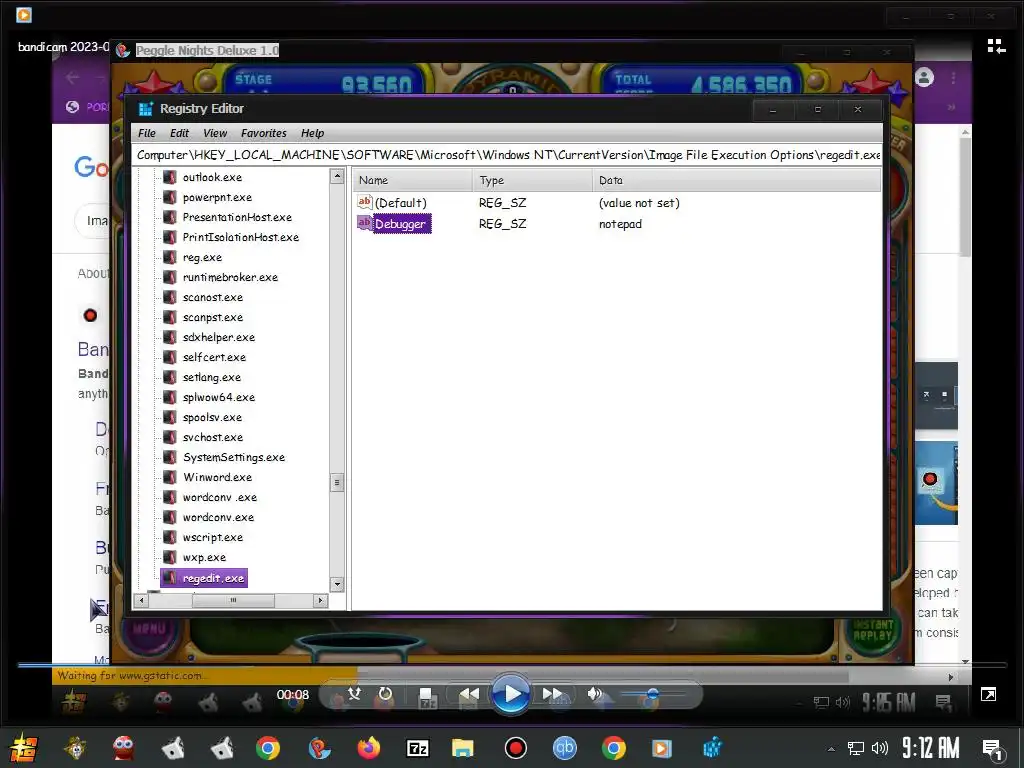The height and width of the screenshot is (768, 1024).
Task: Show hidden system tray icons
Action: [x=831, y=748]
